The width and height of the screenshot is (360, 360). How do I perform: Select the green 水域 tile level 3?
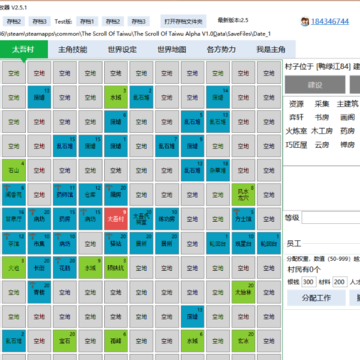point(116,97)
